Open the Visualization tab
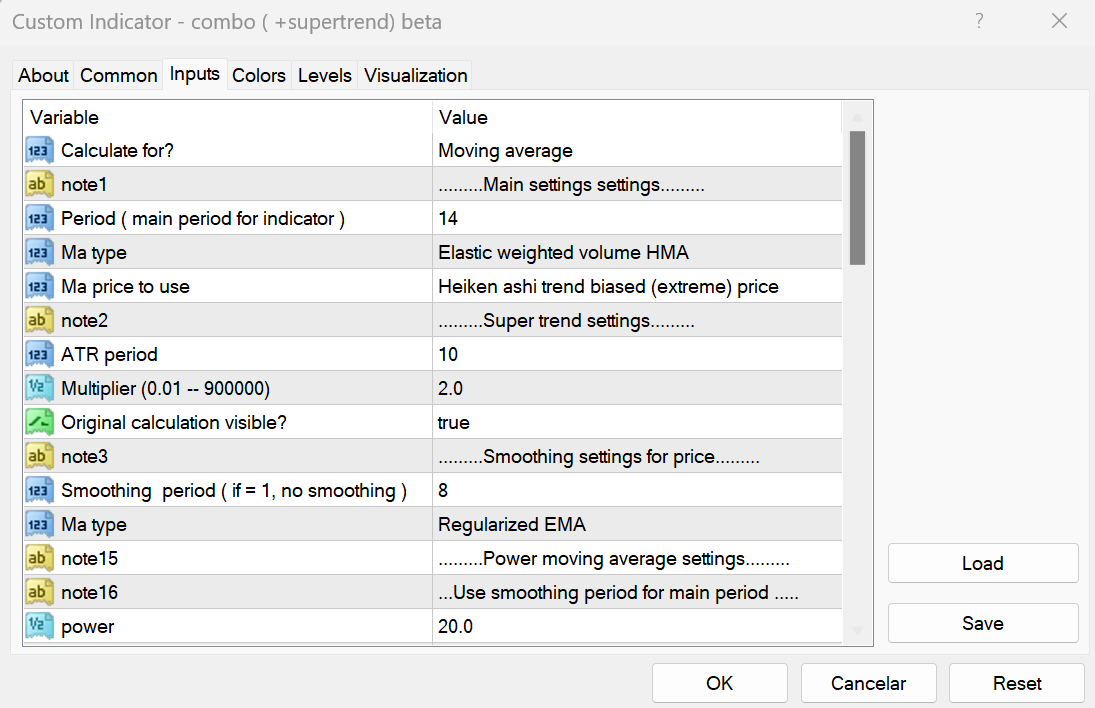Viewport: 1095px width, 708px height. tap(415, 75)
